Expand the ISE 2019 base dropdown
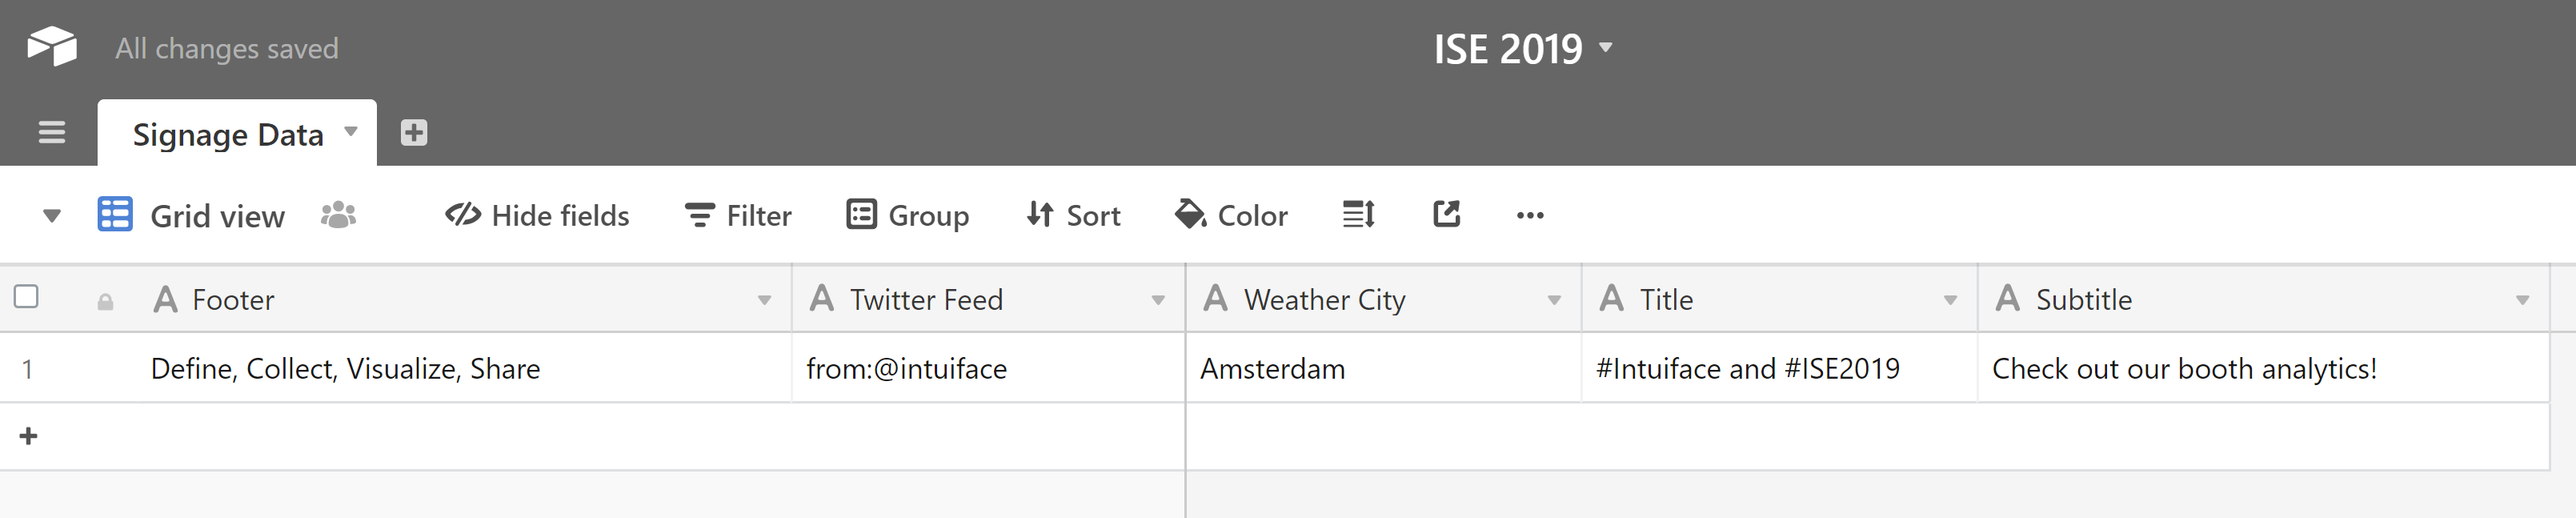This screenshot has width=2576, height=518. coord(1606,47)
